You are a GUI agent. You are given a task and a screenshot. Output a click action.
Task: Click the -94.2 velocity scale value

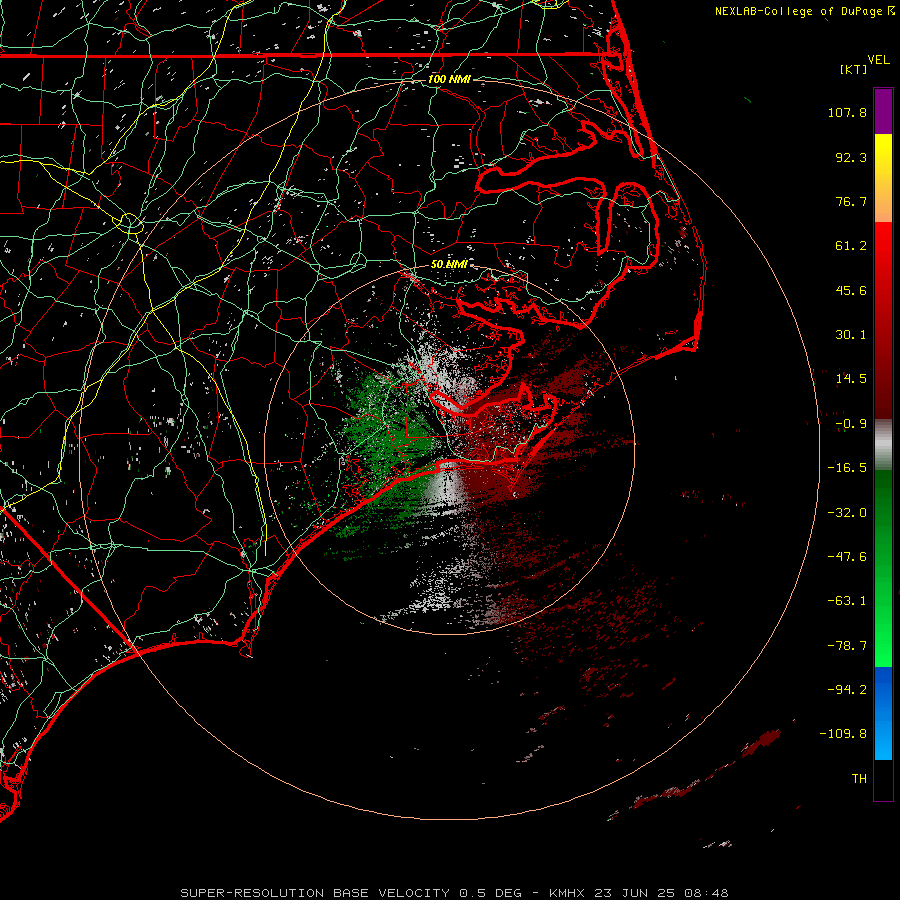pyautogui.click(x=847, y=690)
